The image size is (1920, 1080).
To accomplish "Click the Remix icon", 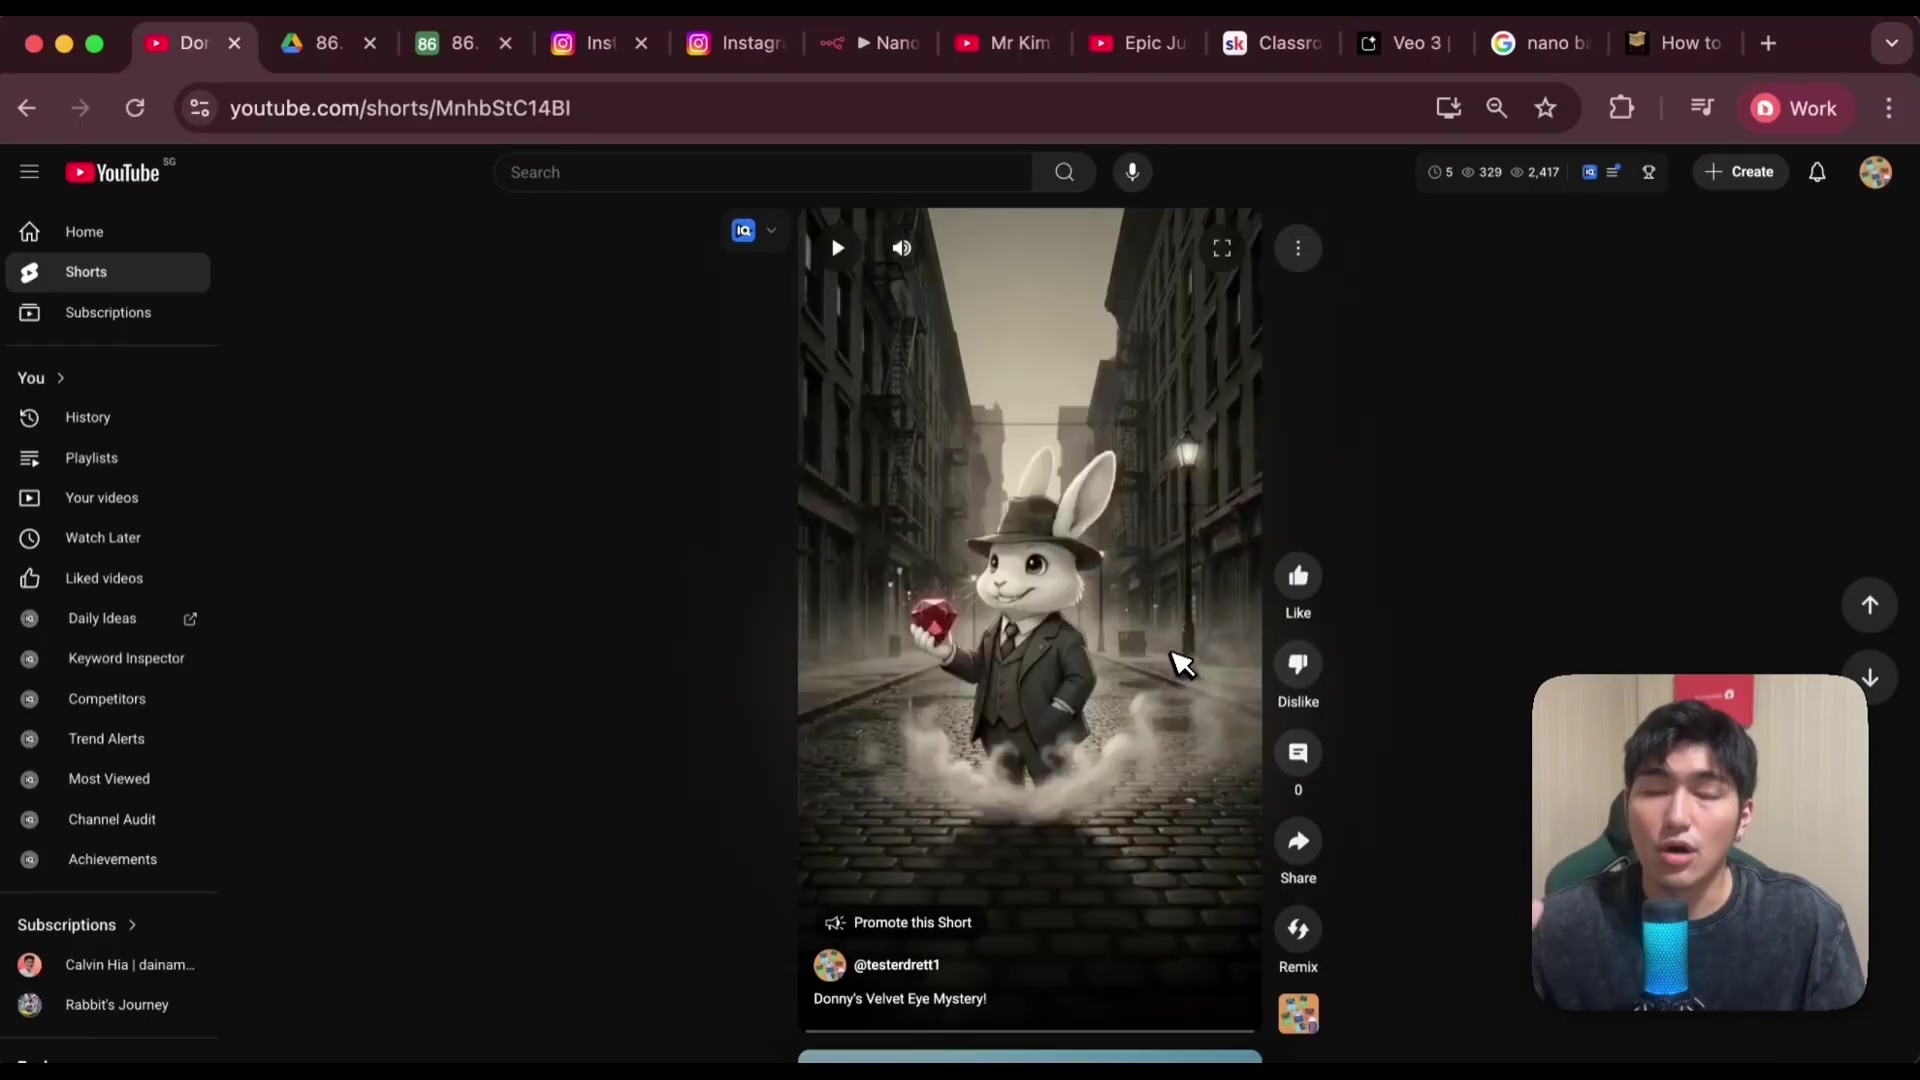I will [x=1298, y=930].
